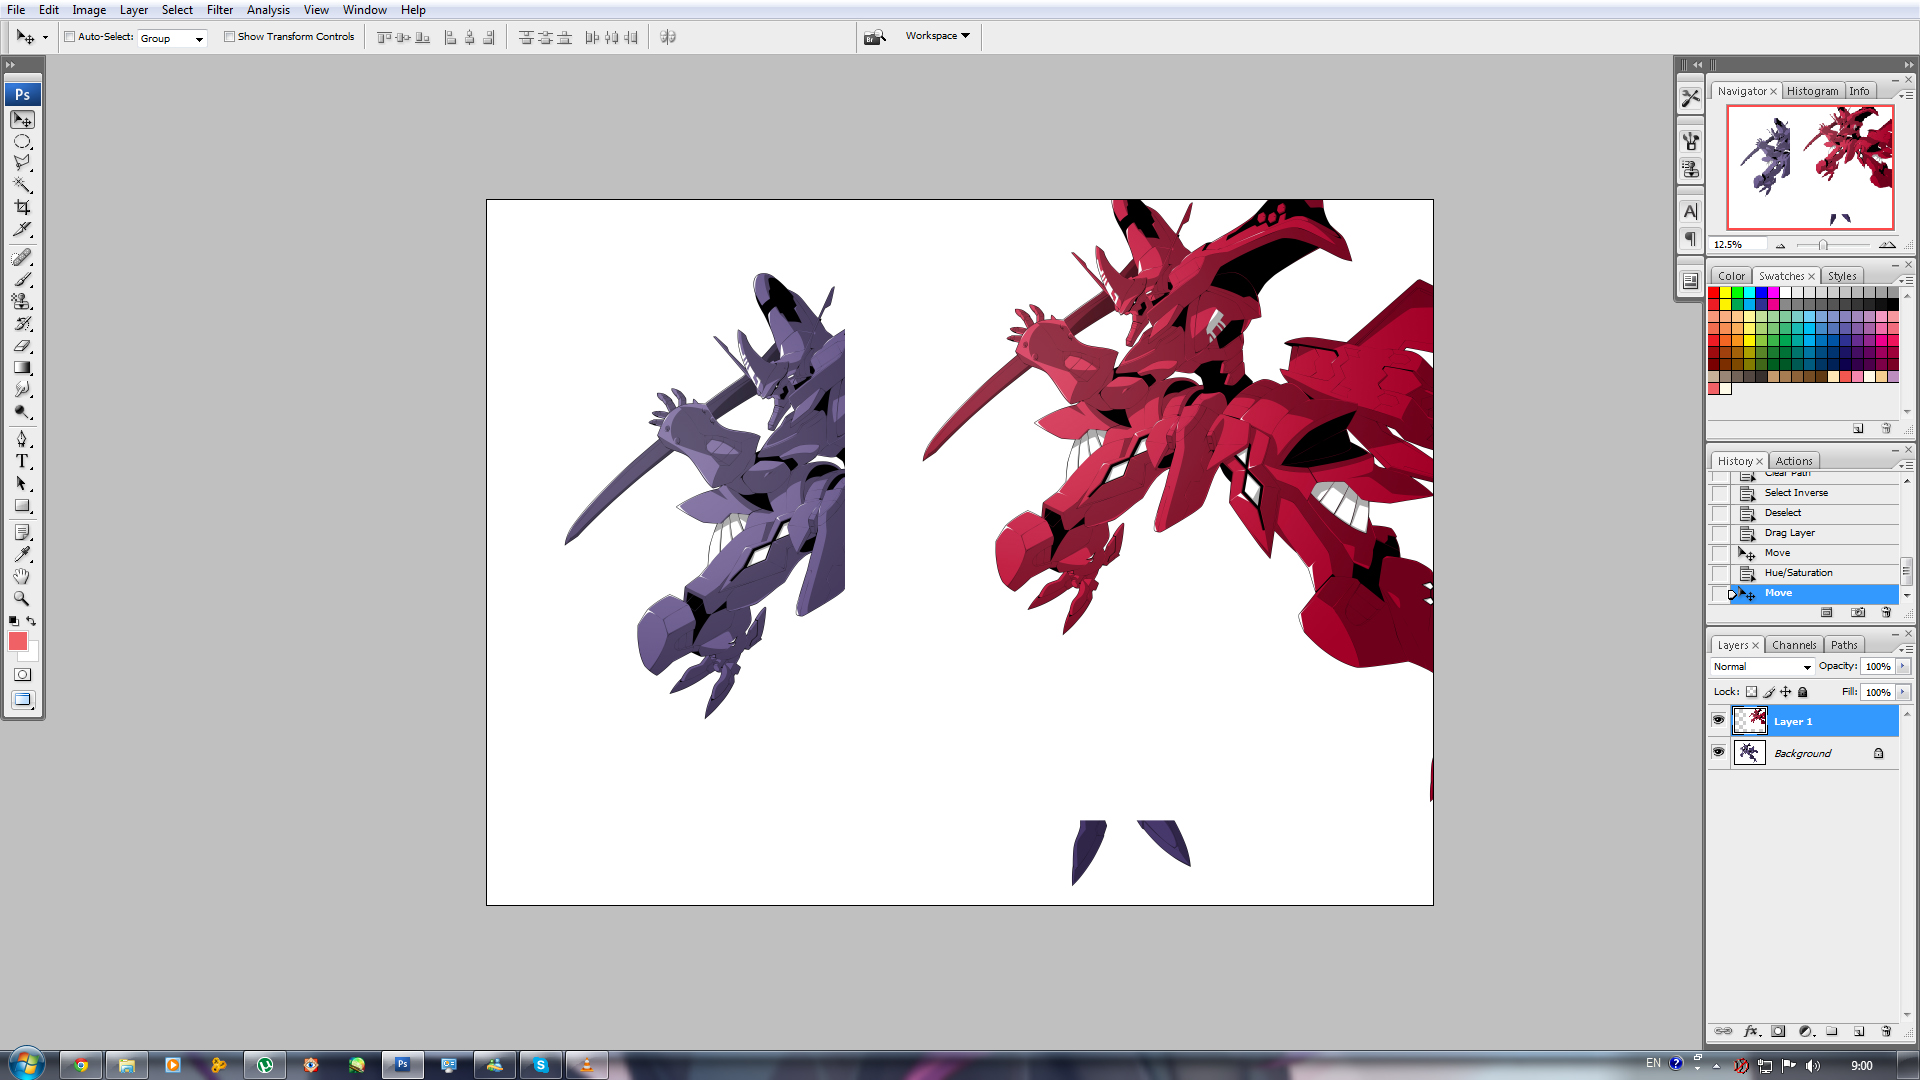Screen dimensions: 1920x1080
Task: Select the Eyedropper tool
Action: coord(22,555)
